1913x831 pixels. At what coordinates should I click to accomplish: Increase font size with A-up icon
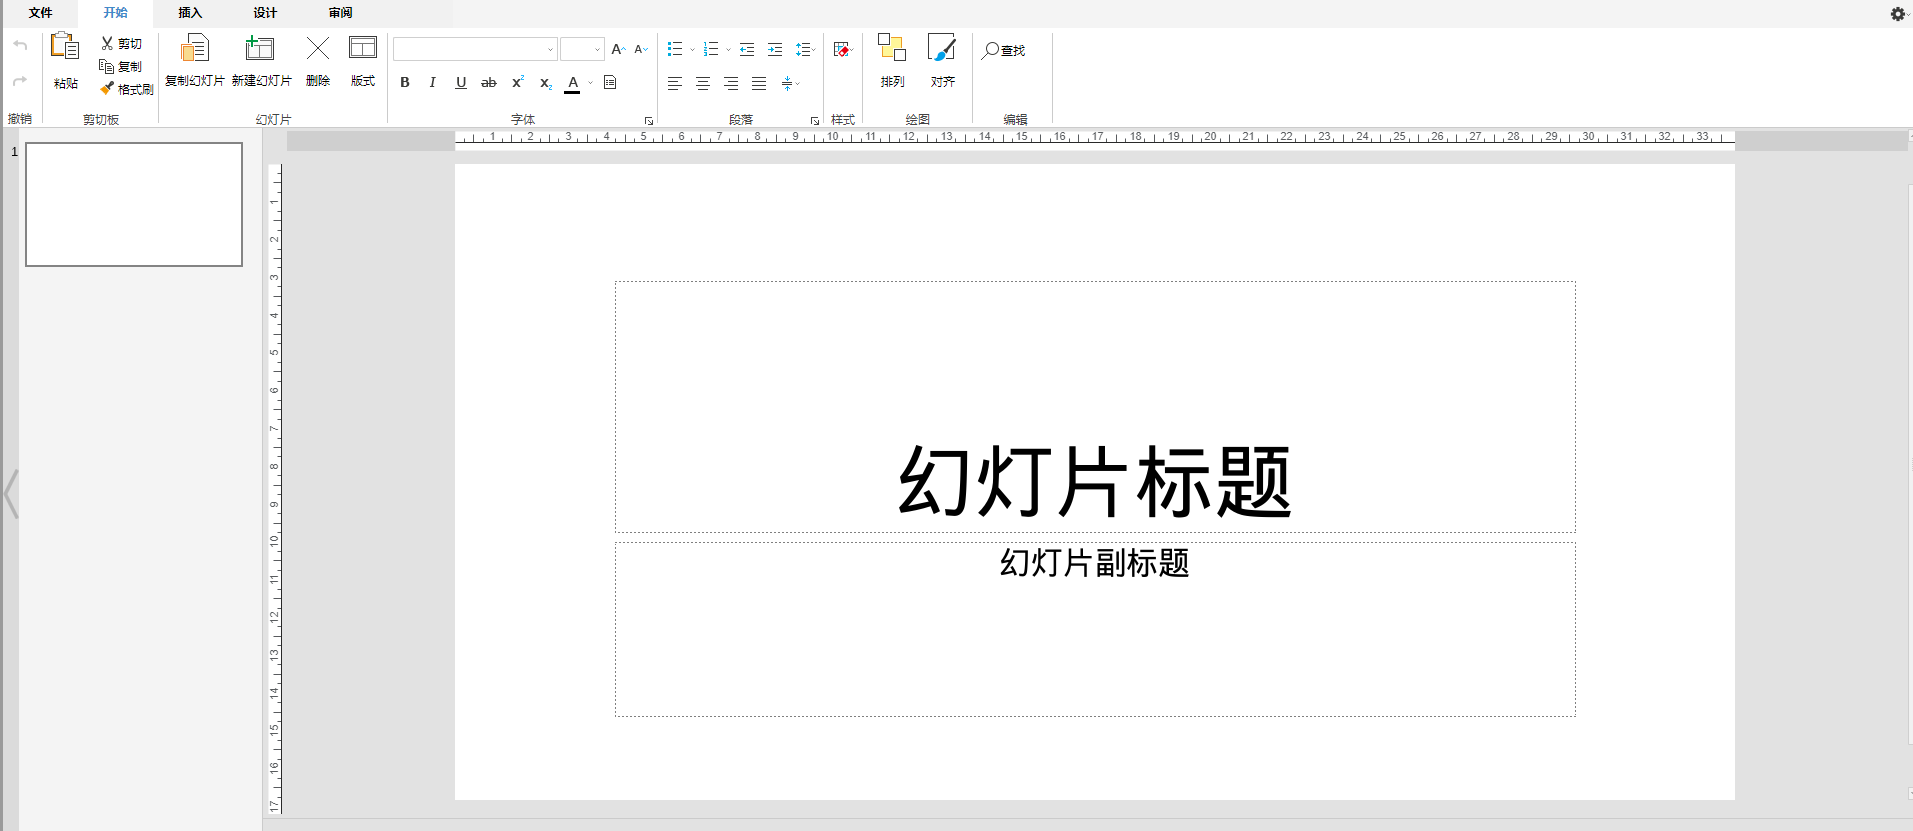pos(618,49)
